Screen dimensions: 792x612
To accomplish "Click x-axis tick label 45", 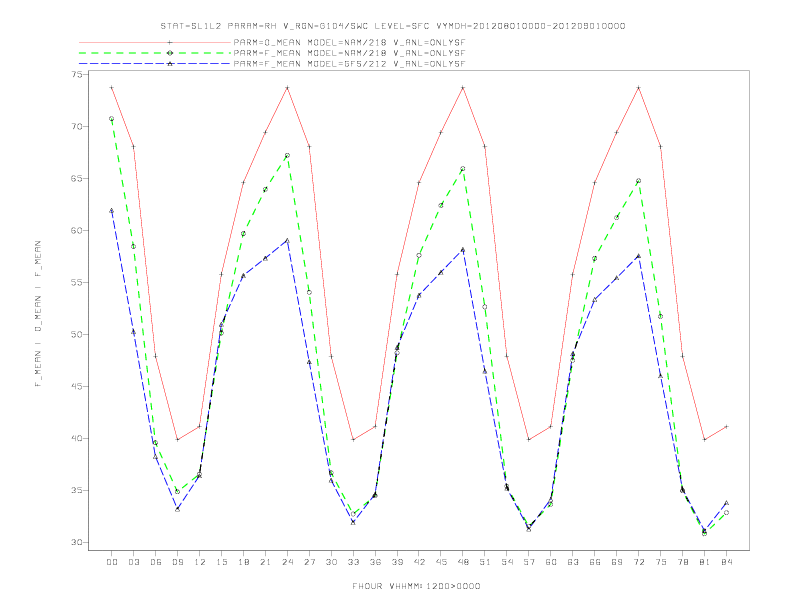I will click(441, 562).
